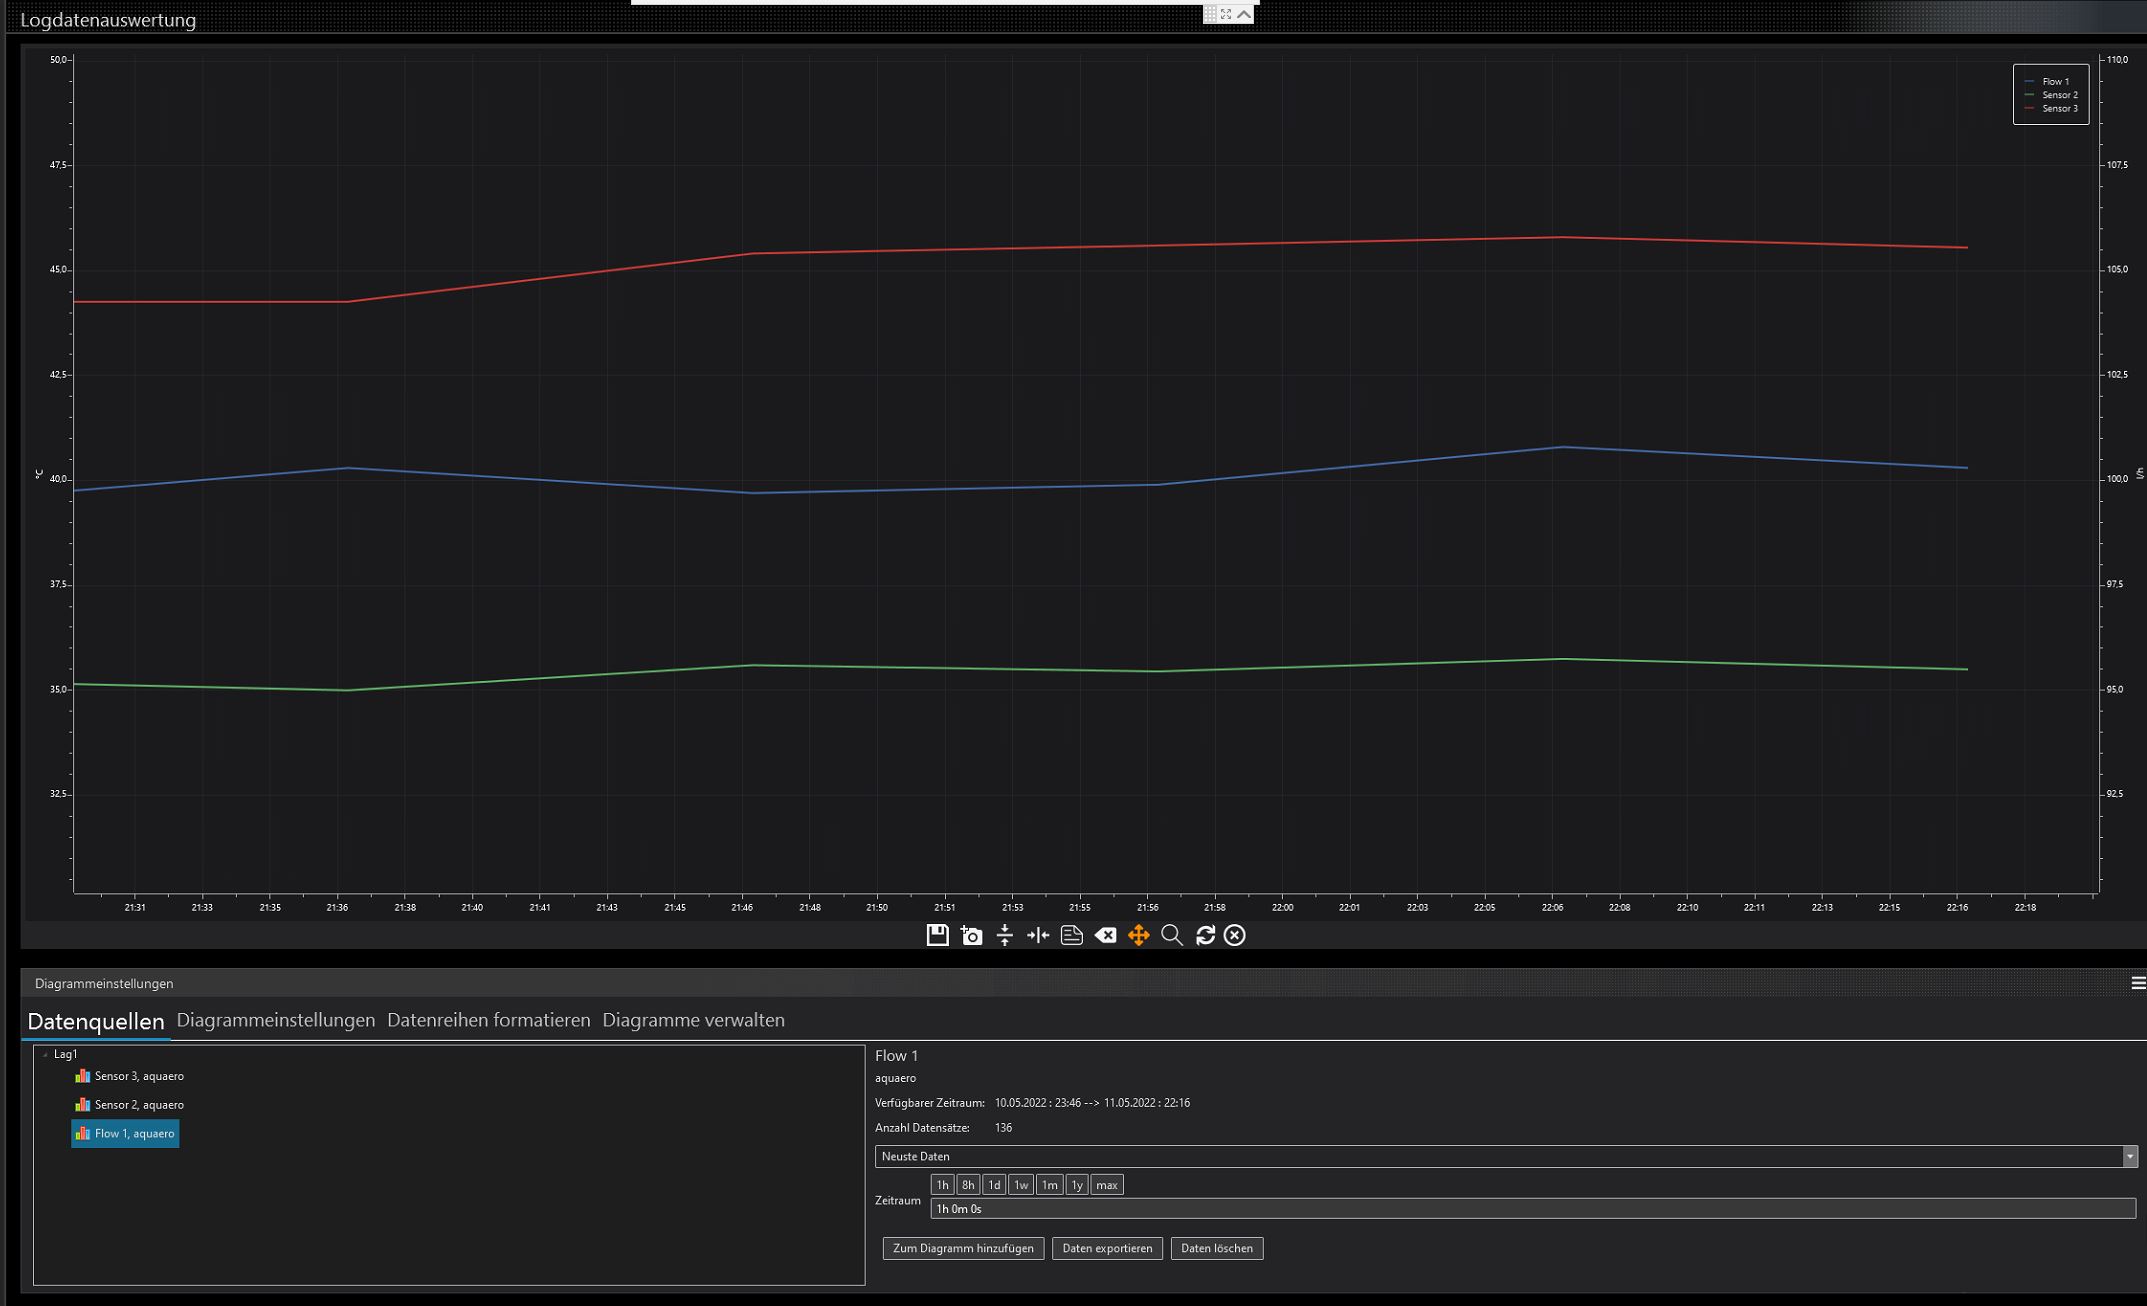The height and width of the screenshot is (1306, 2147).
Task: Click the horizontal compress arrows icon
Action: [1038, 935]
